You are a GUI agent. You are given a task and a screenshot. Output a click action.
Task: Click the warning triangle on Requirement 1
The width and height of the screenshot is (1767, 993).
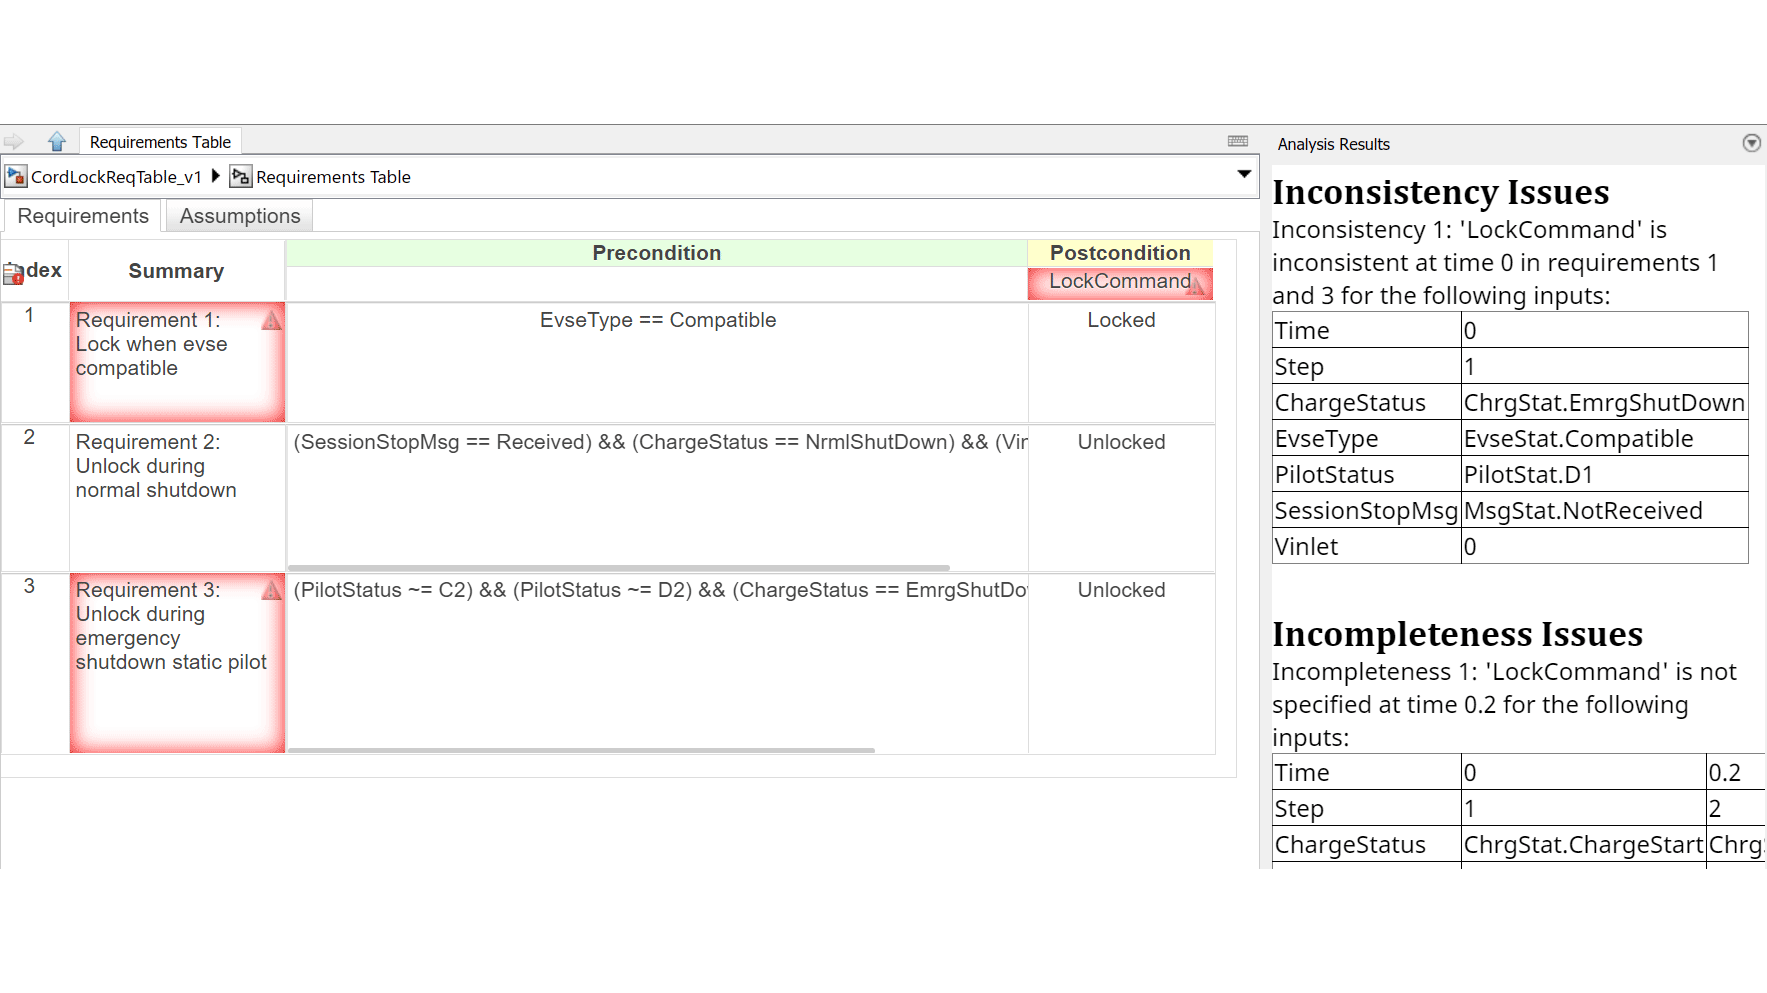tap(270, 320)
